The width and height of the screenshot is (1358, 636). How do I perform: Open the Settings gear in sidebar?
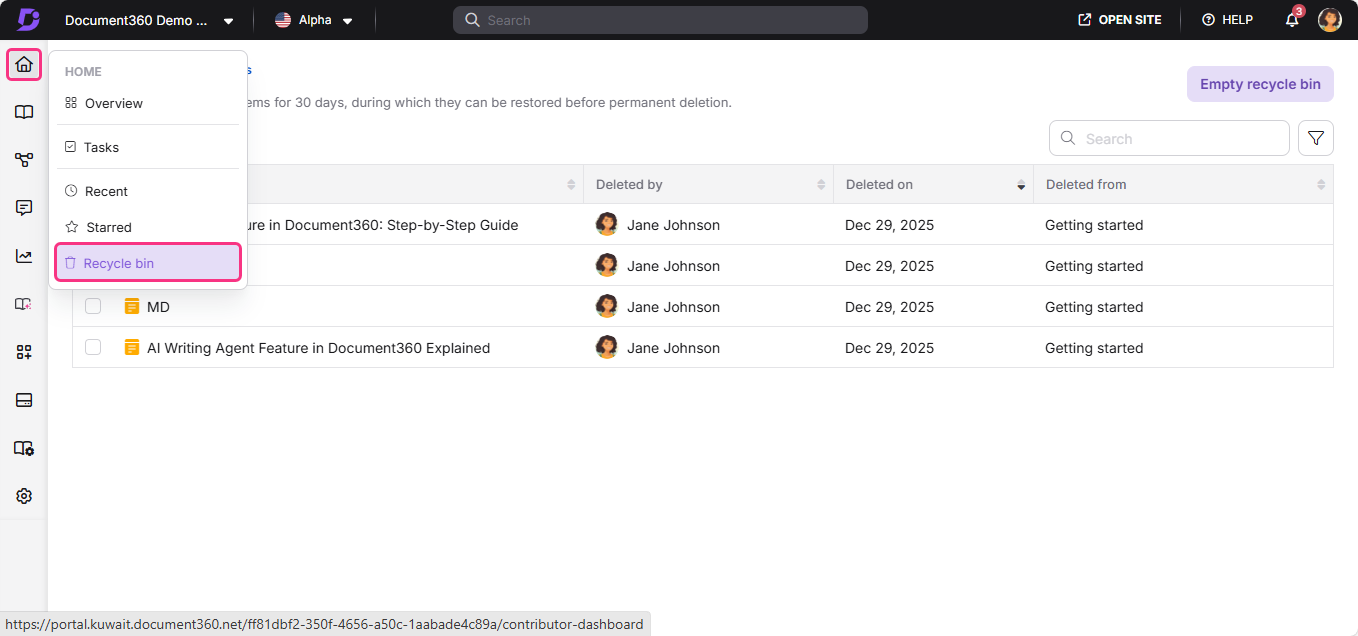[24, 496]
